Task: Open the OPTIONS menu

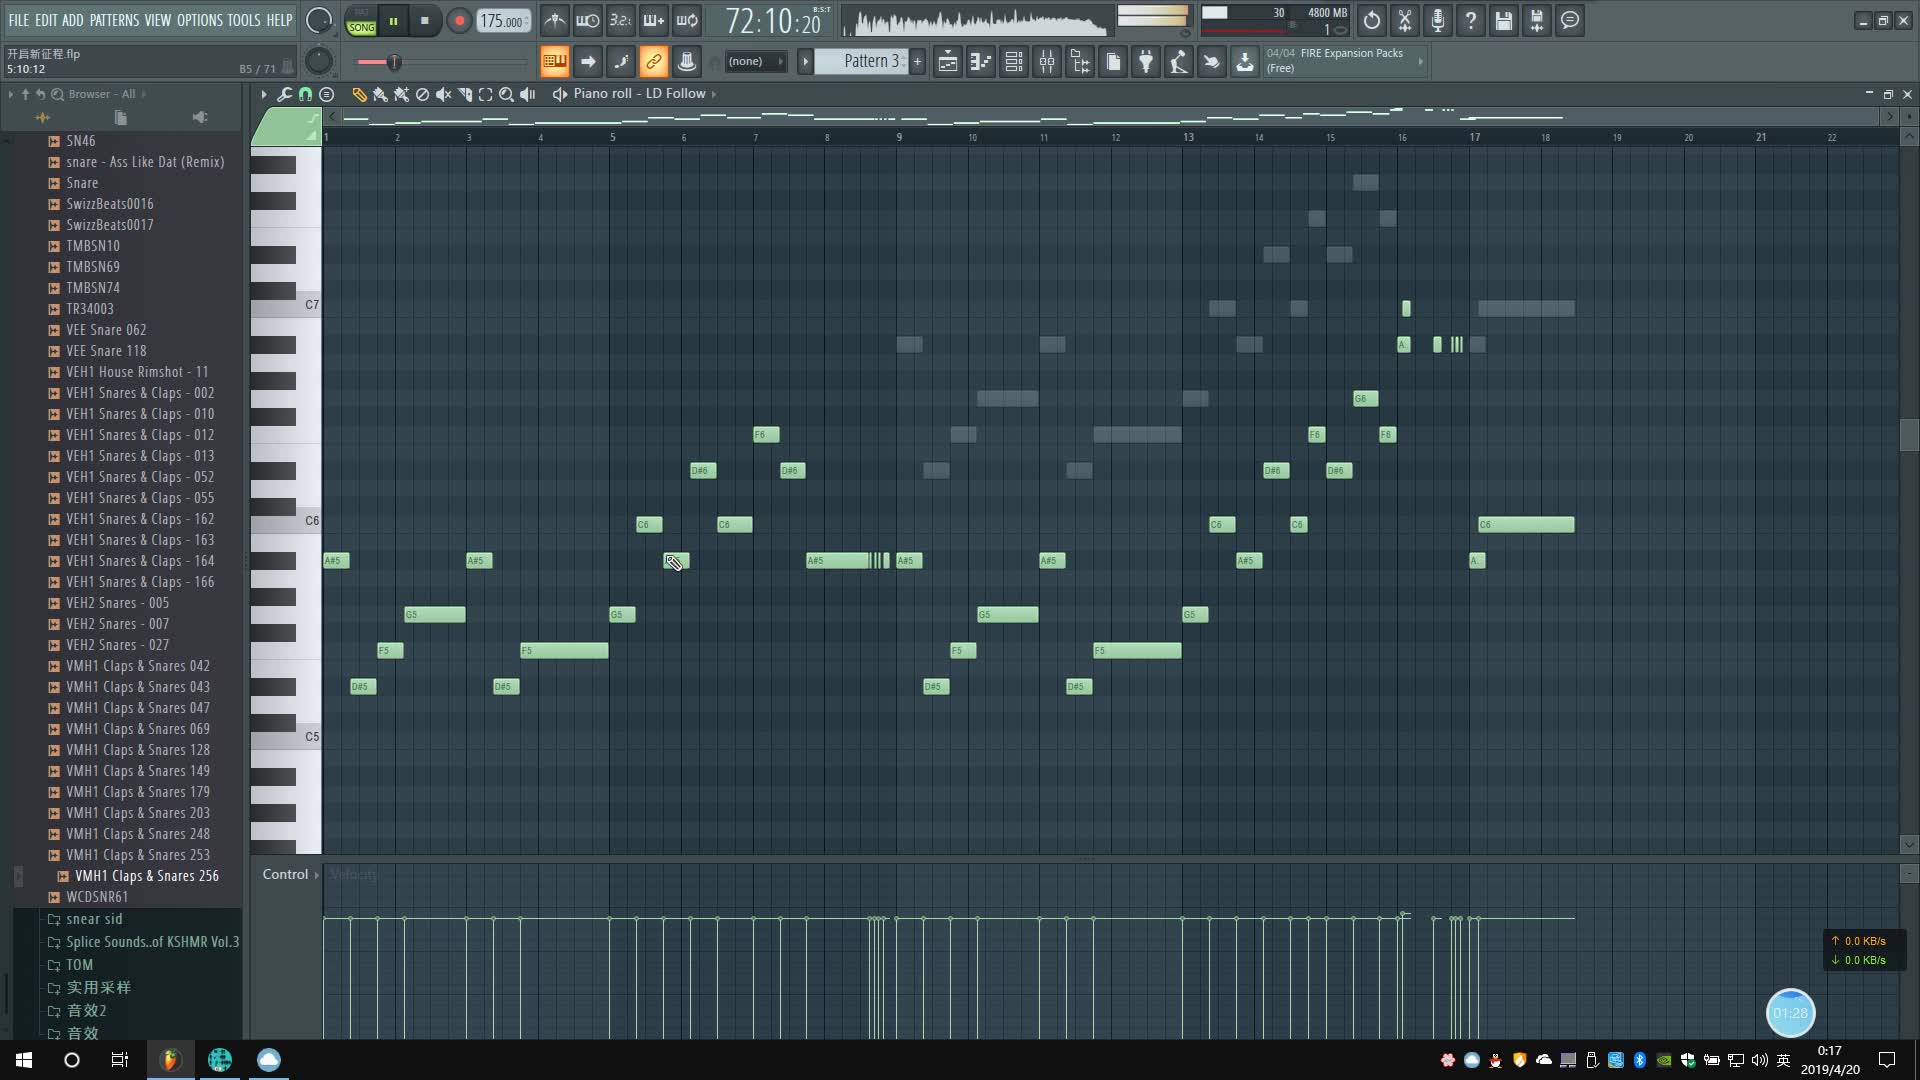Action: (x=199, y=20)
